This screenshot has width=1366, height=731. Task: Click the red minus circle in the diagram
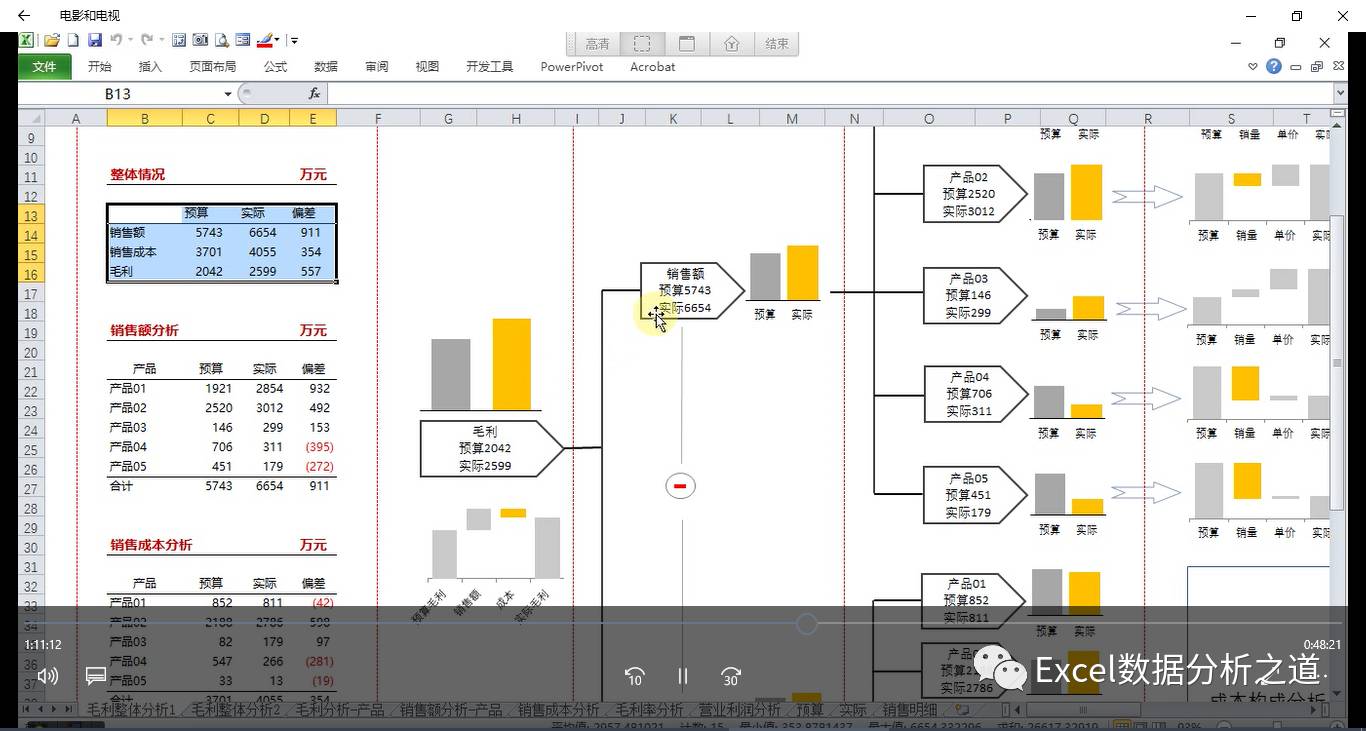(x=680, y=486)
